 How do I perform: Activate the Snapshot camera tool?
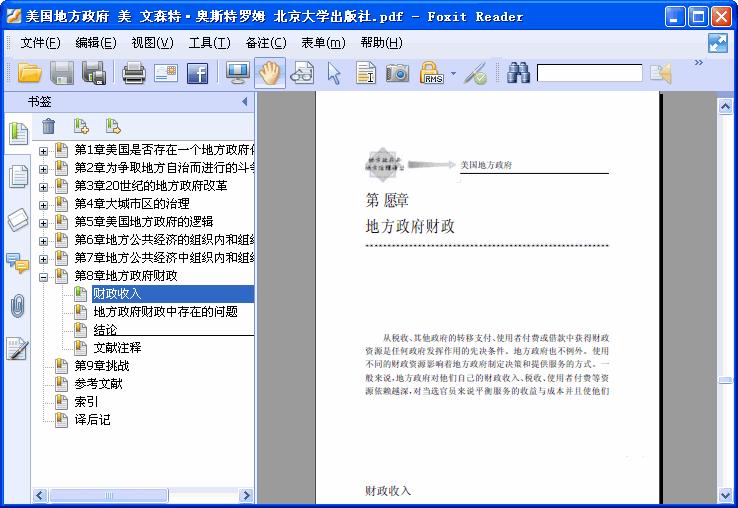tap(398, 73)
